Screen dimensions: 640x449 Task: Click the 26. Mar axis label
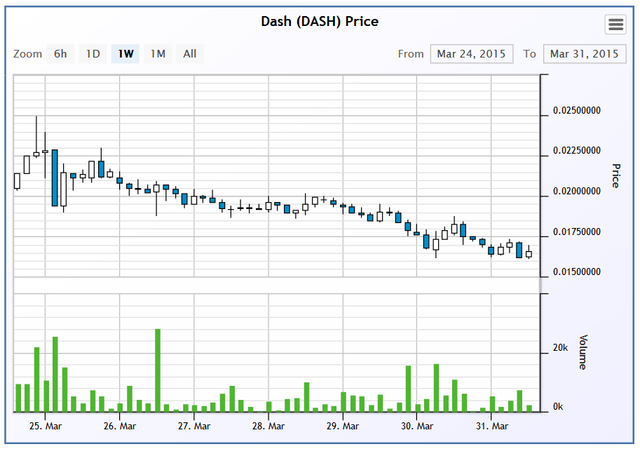(120, 426)
